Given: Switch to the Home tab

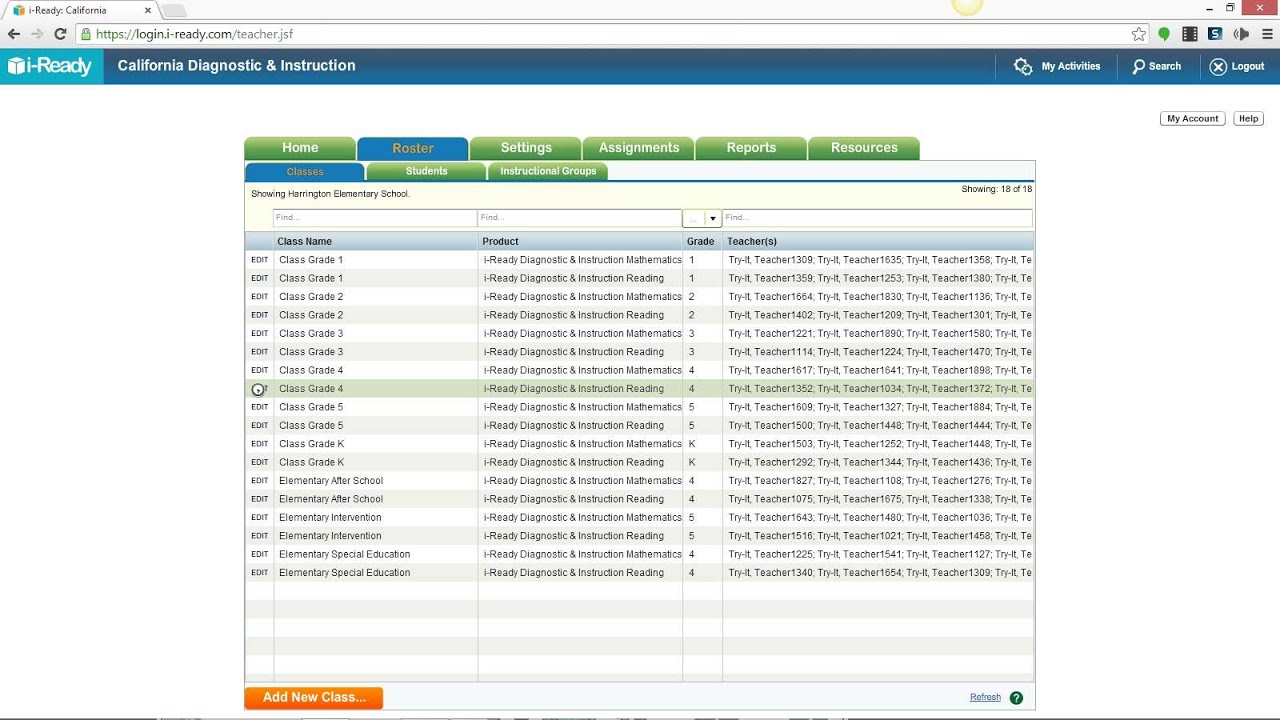Looking at the screenshot, I should [x=300, y=148].
